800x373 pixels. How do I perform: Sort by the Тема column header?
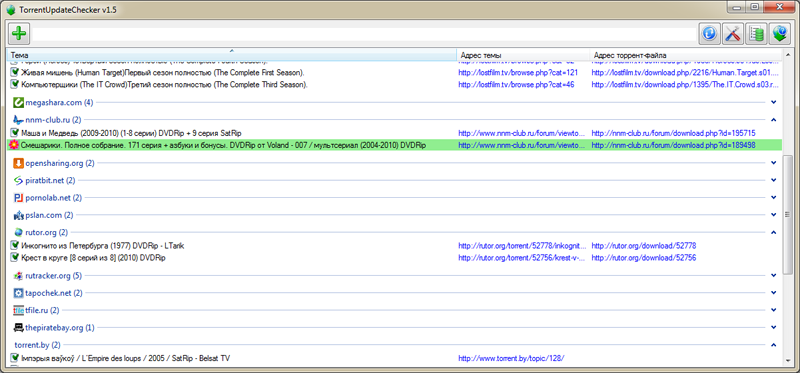(232, 55)
